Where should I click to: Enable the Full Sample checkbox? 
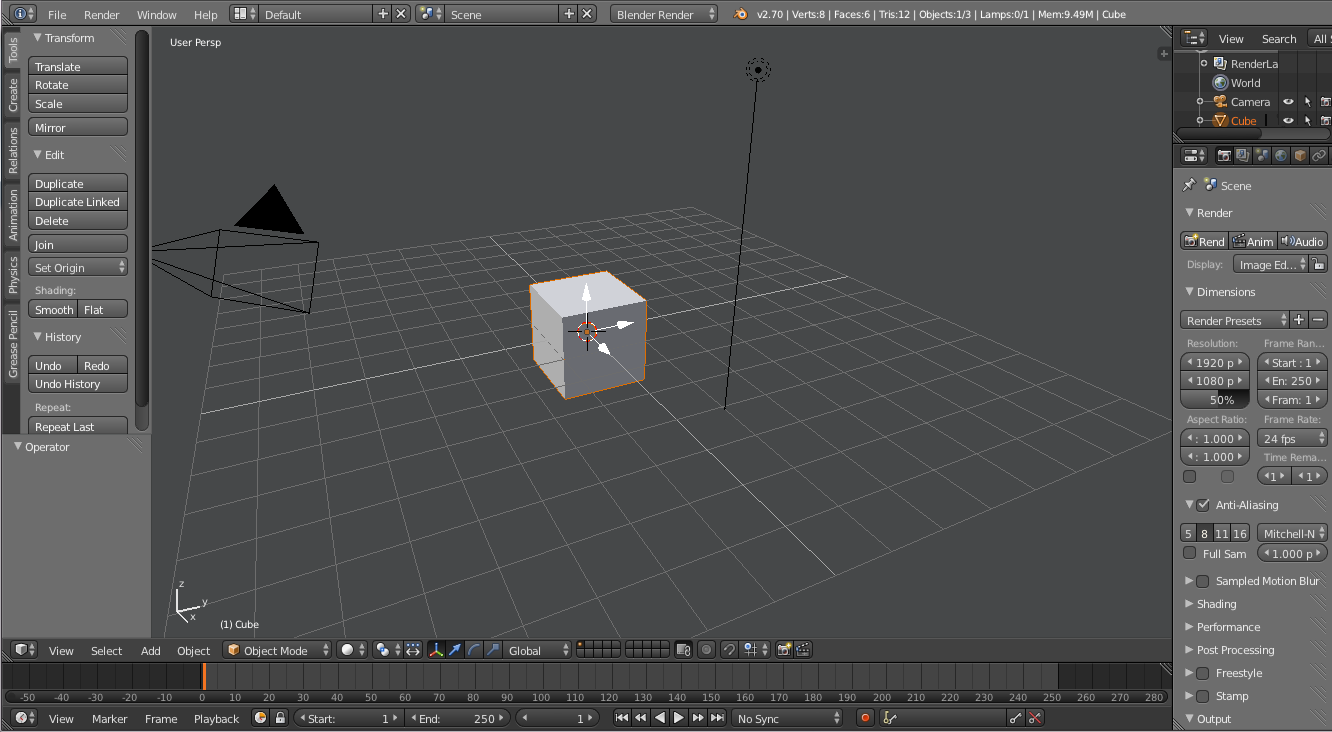(1189, 553)
